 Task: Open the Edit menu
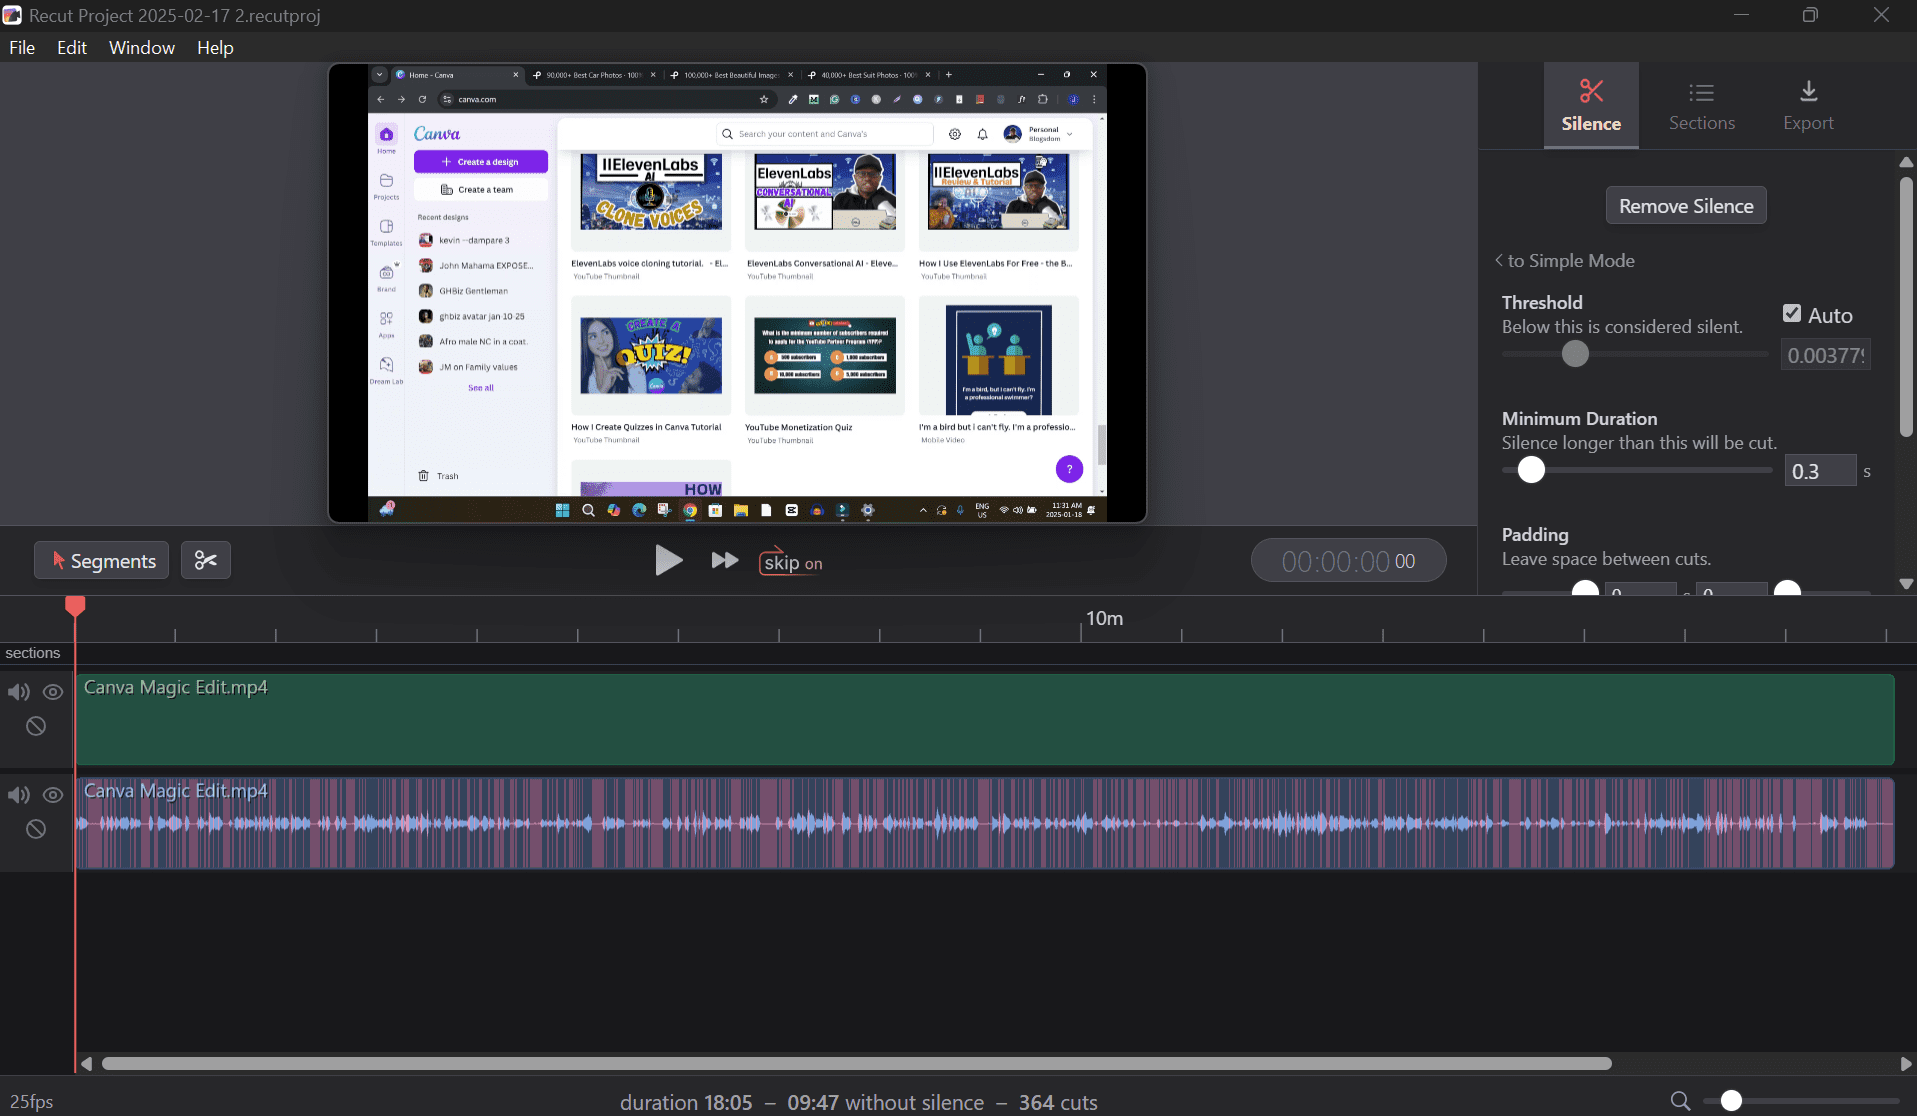tap(71, 47)
